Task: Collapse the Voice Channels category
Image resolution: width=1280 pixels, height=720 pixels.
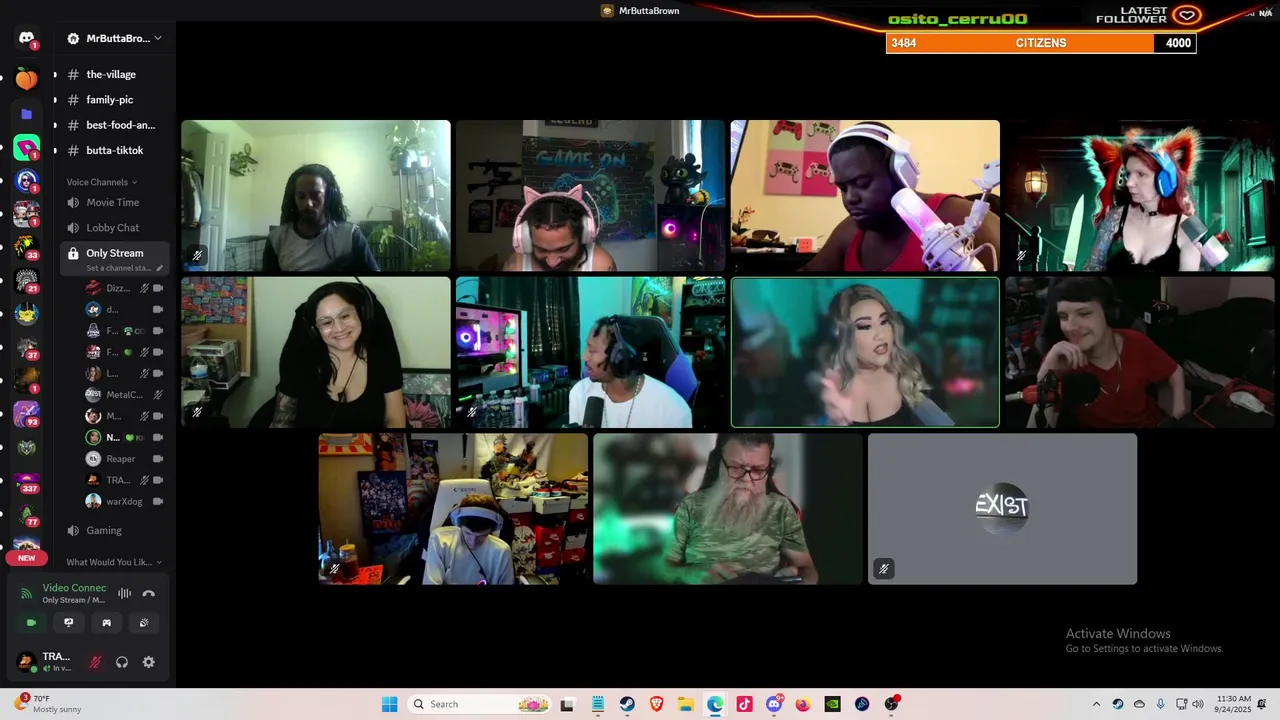Action: (x=102, y=182)
